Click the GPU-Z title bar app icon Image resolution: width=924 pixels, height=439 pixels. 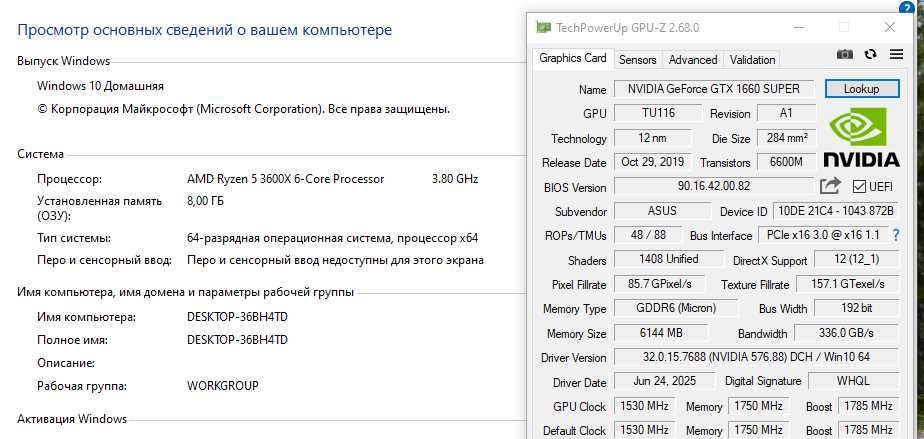543,28
